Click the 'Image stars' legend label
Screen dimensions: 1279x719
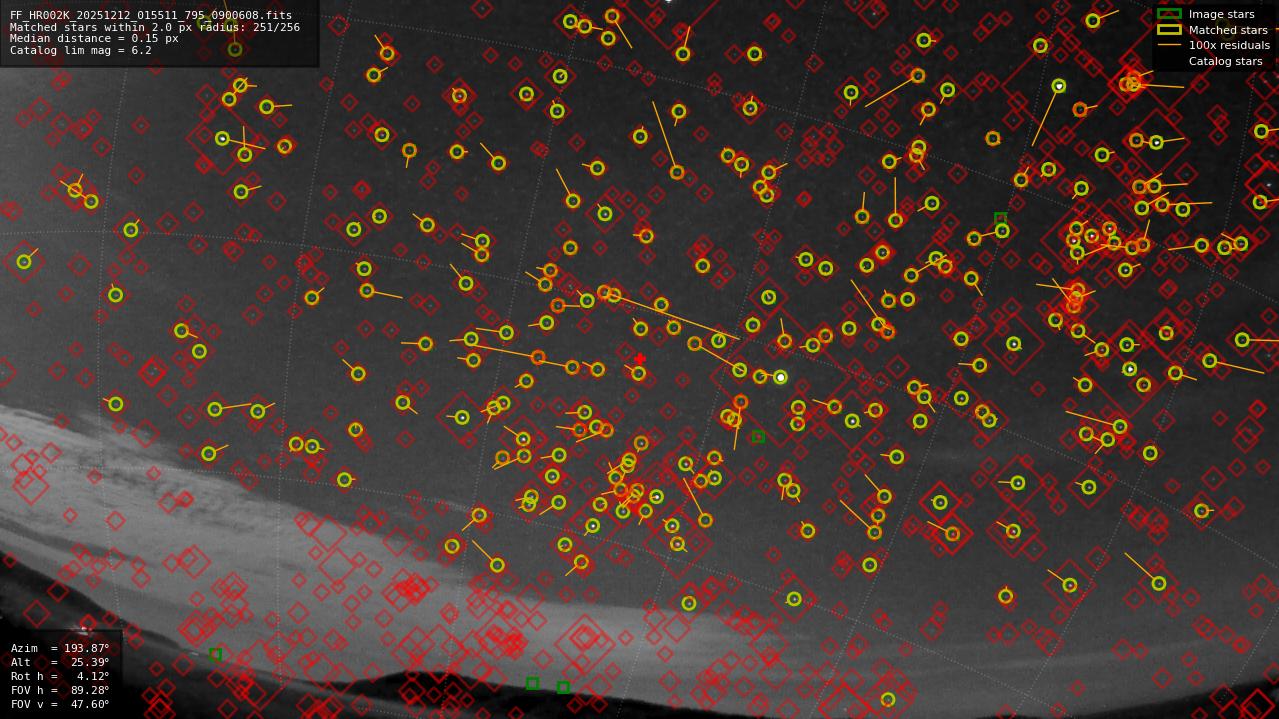(x=1221, y=14)
